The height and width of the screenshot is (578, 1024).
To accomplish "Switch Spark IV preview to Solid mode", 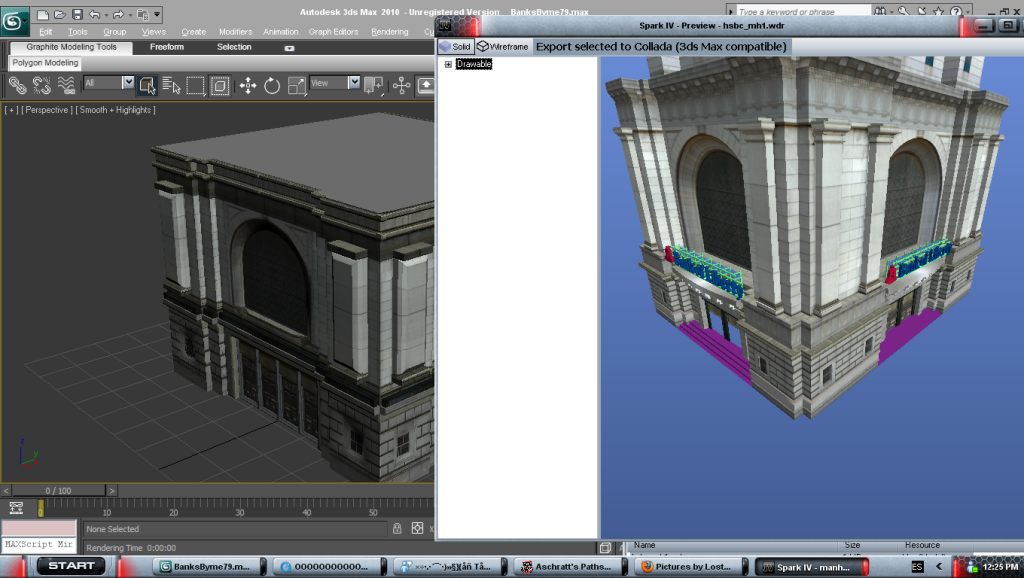I will [x=455, y=46].
